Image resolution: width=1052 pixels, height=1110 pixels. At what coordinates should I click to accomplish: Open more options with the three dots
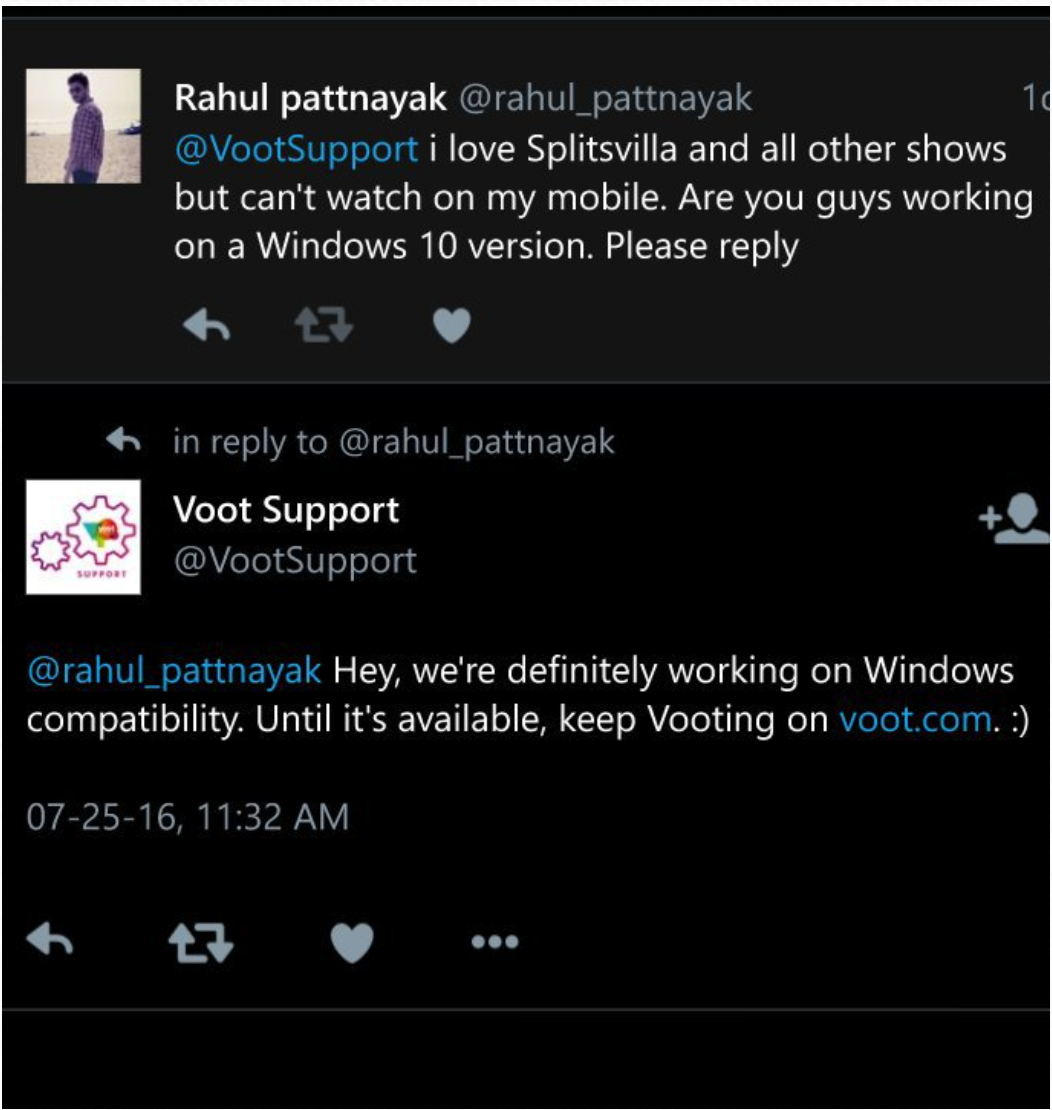495,942
